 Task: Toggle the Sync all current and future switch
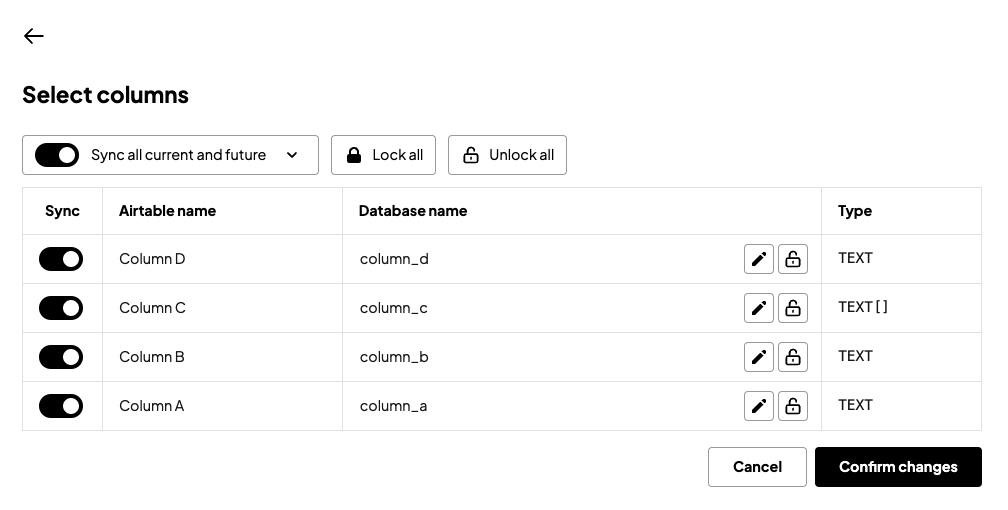57,155
